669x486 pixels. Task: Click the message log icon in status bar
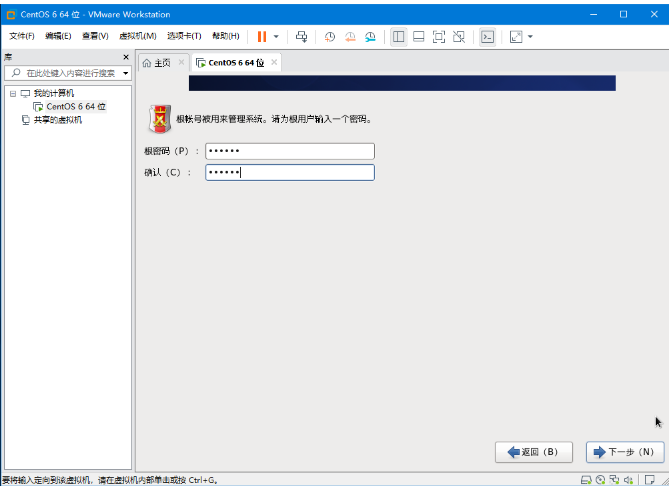click(x=649, y=480)
